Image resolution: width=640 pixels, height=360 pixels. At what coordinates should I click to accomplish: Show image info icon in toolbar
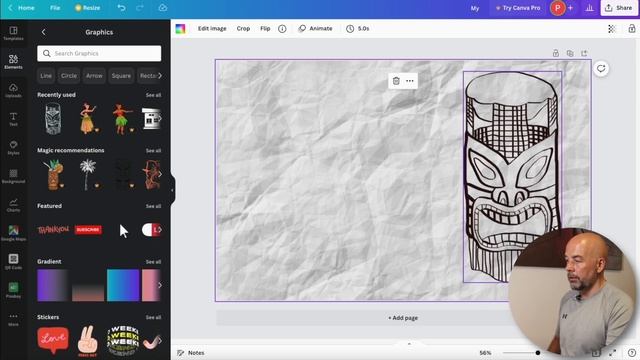tap(282, 29)
